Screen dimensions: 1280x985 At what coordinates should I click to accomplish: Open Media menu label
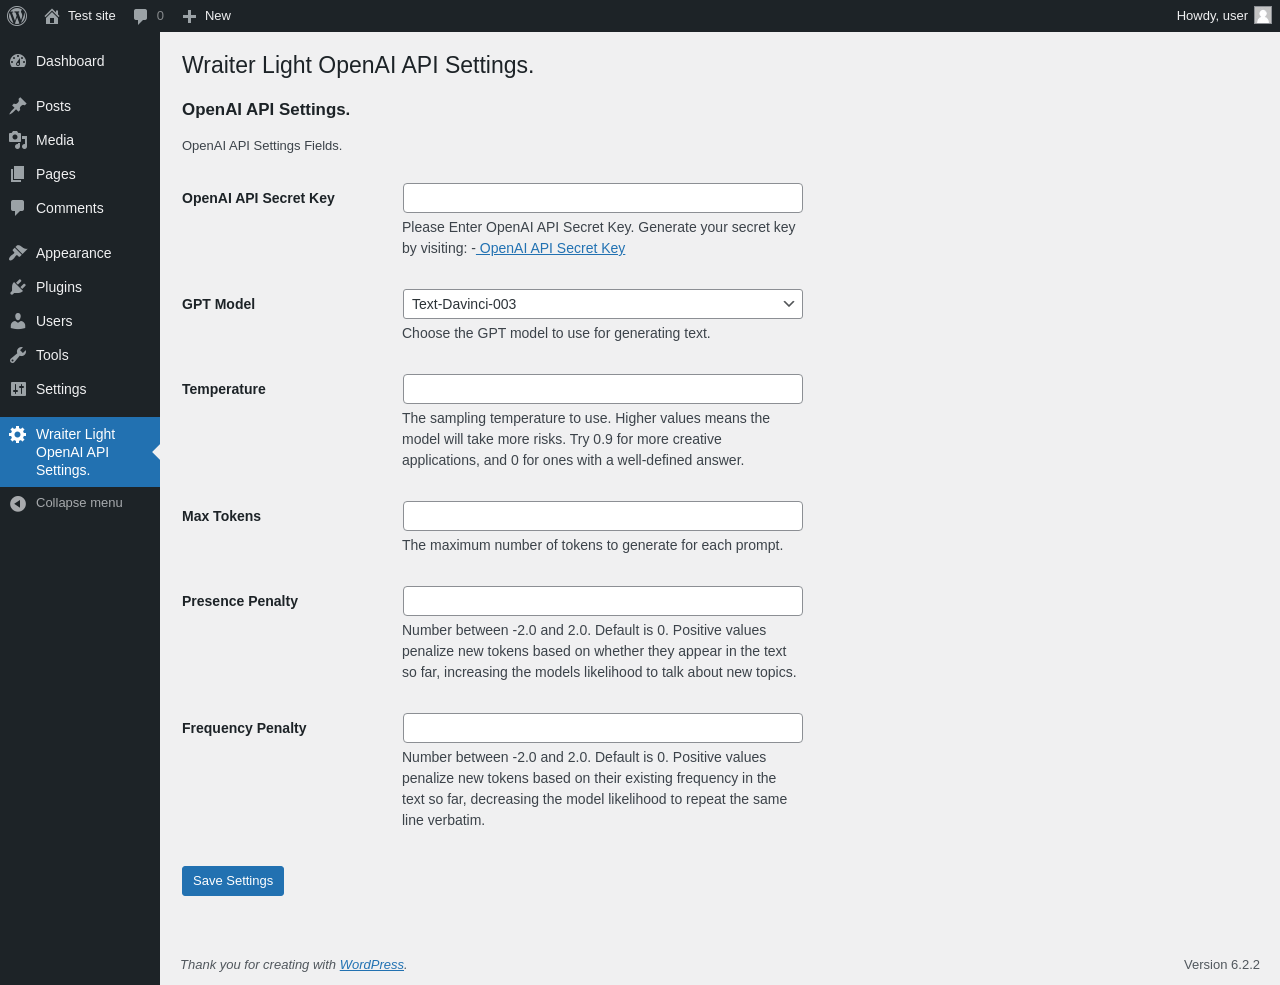tap(55, 140)
